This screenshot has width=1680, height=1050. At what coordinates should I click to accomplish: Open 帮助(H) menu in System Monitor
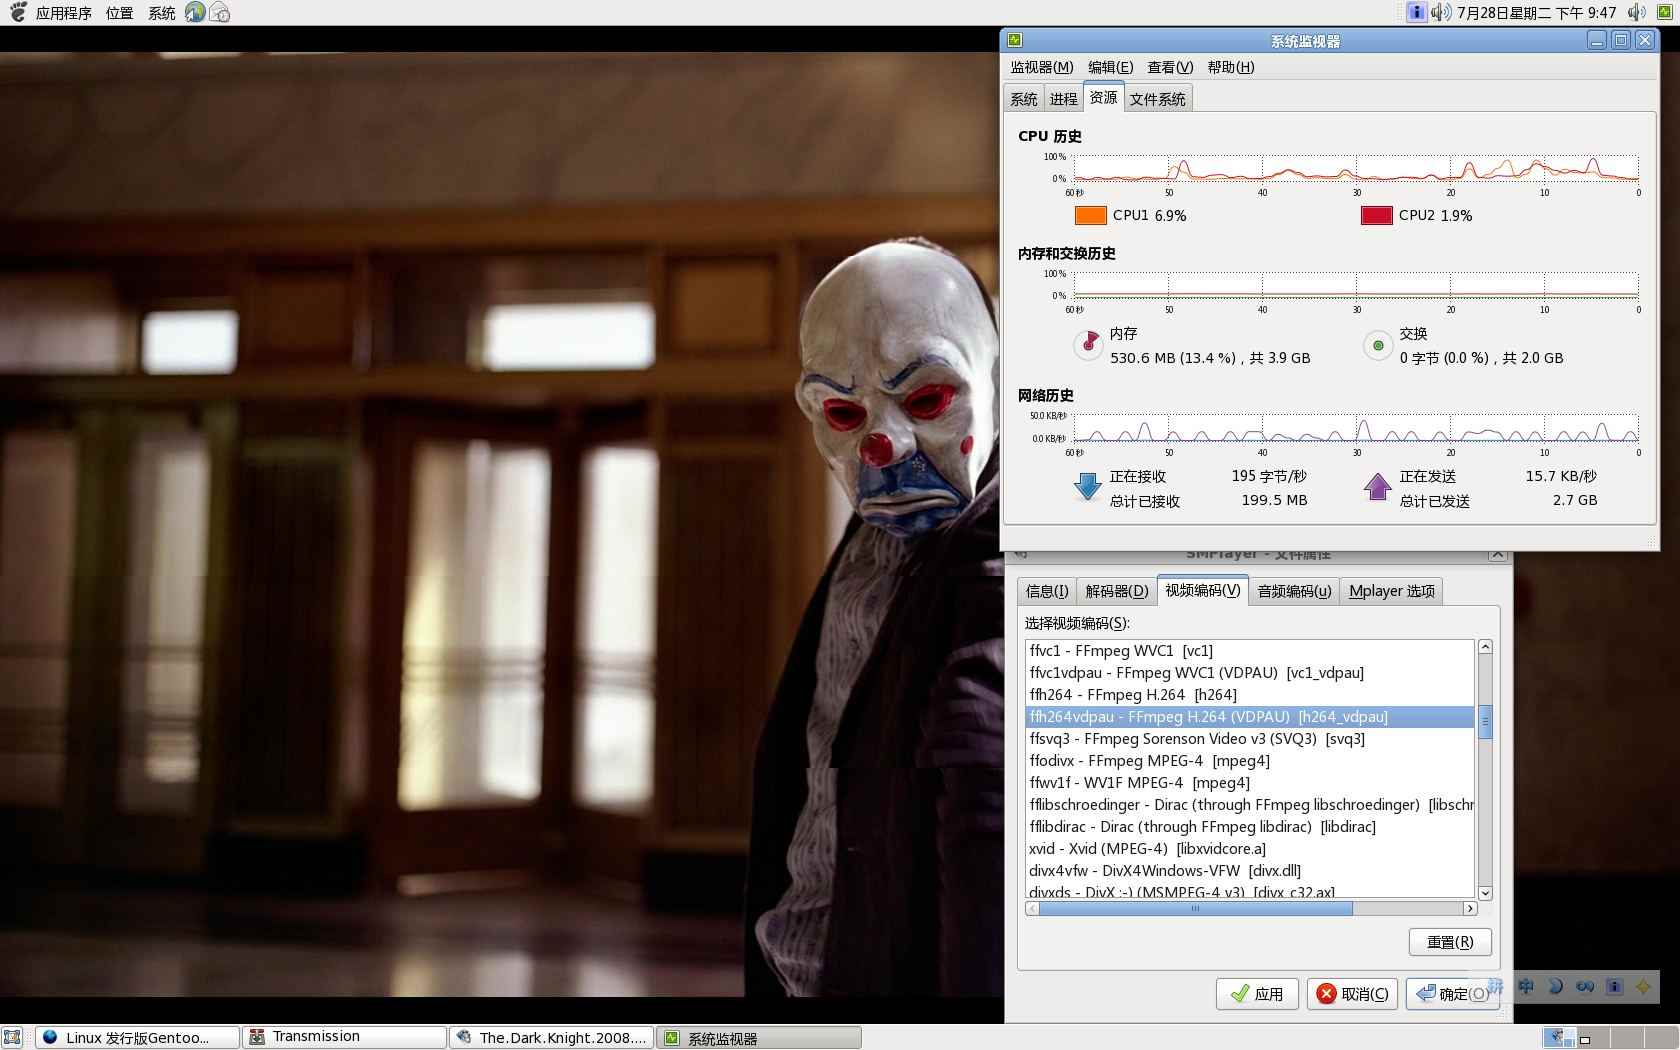click(1231, 67)
